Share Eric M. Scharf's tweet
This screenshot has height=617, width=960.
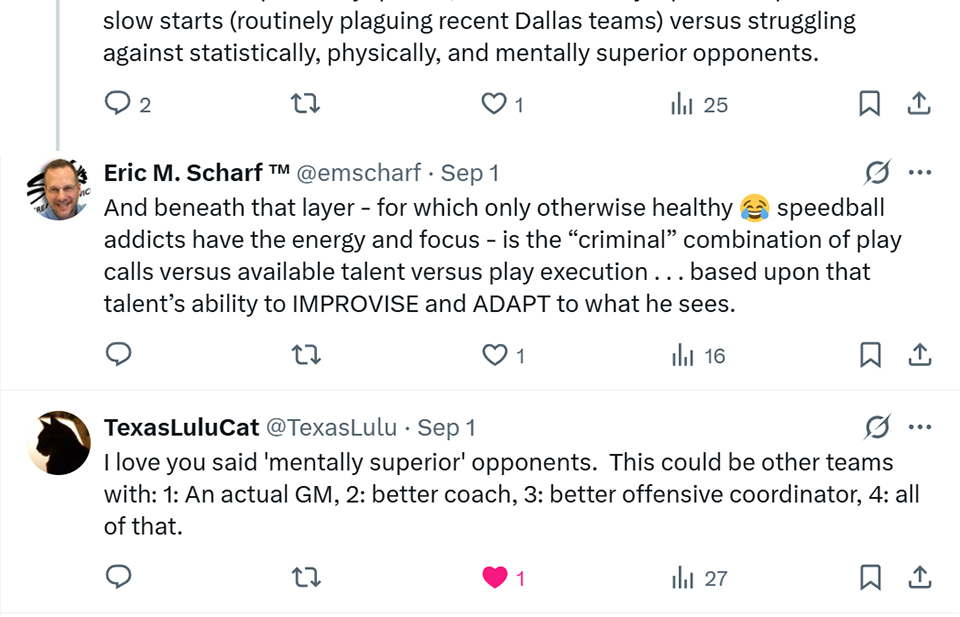pos(919,355)
